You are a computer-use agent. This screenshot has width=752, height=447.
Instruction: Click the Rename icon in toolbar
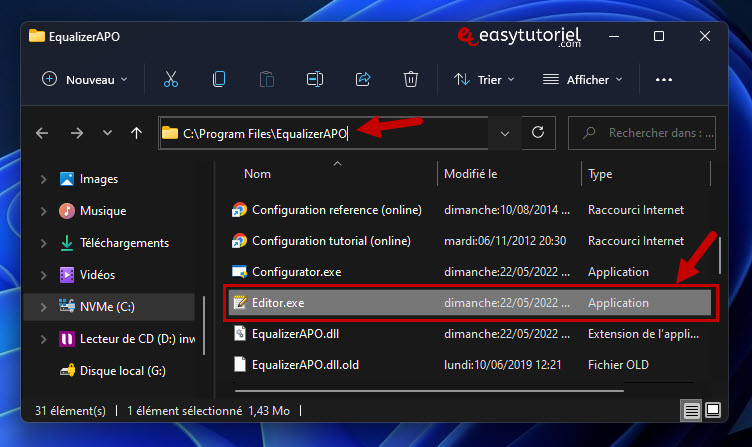[x=315, y=79]
